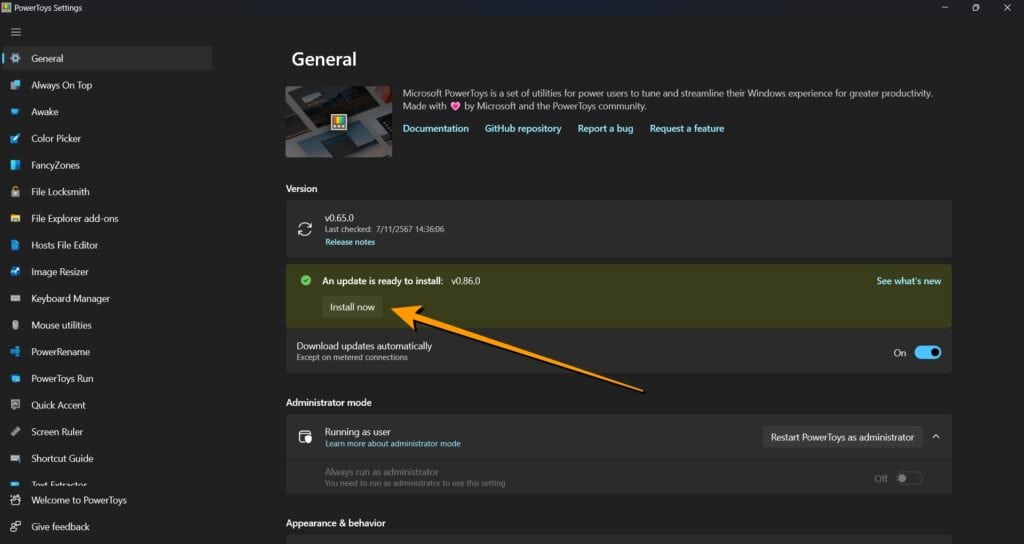Open FancyZones via its sidebar icon

[x=15, y=165]
